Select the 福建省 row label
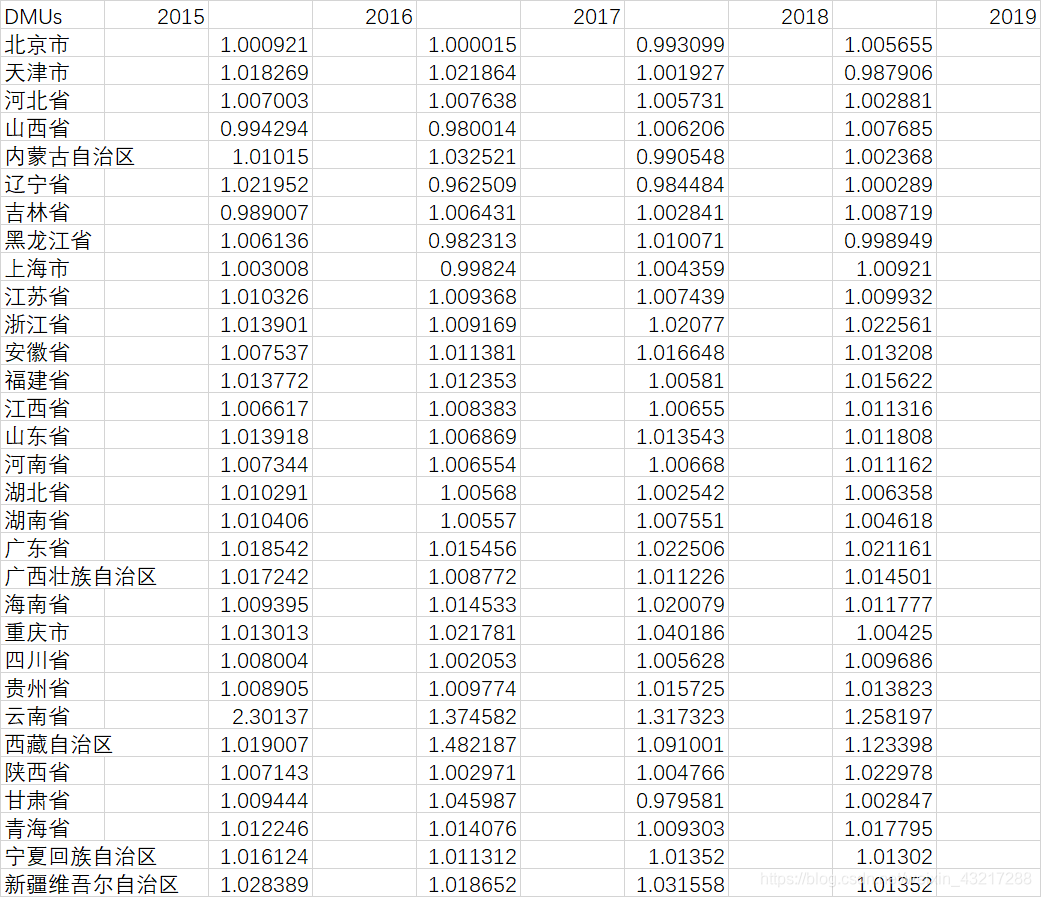1041x897 pixels. tap(52, 379)
